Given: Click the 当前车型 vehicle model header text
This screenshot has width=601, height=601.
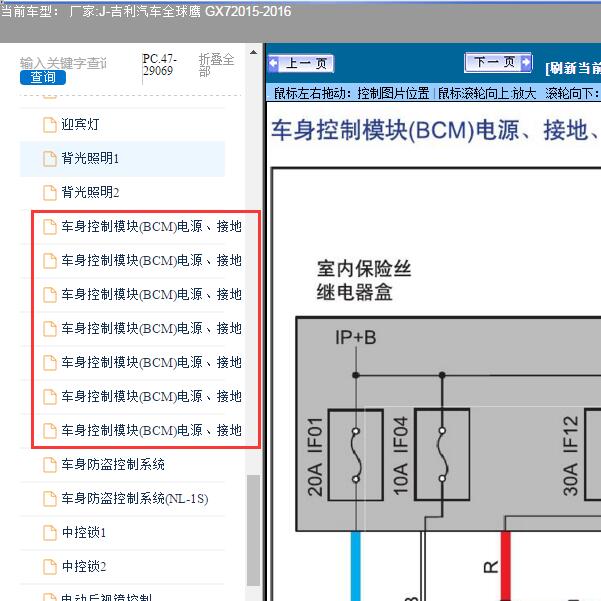Looking at the screenshot, I should pos(146,11).
